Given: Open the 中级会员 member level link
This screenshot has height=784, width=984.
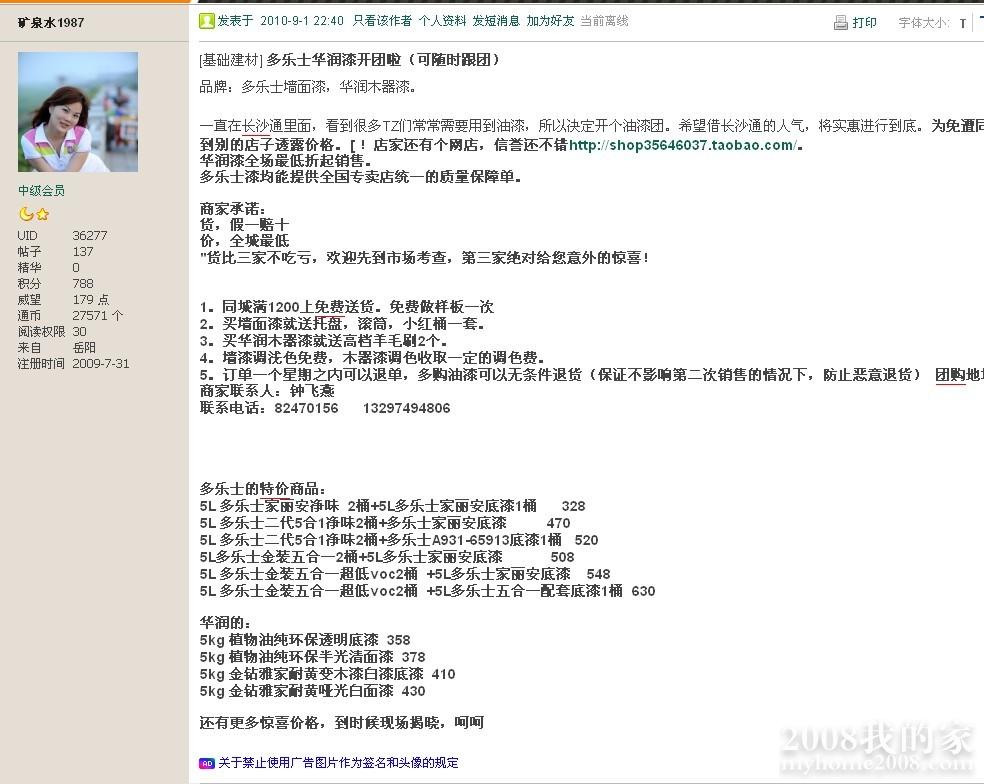Looking at the screenshot, I should pos(41,191).
